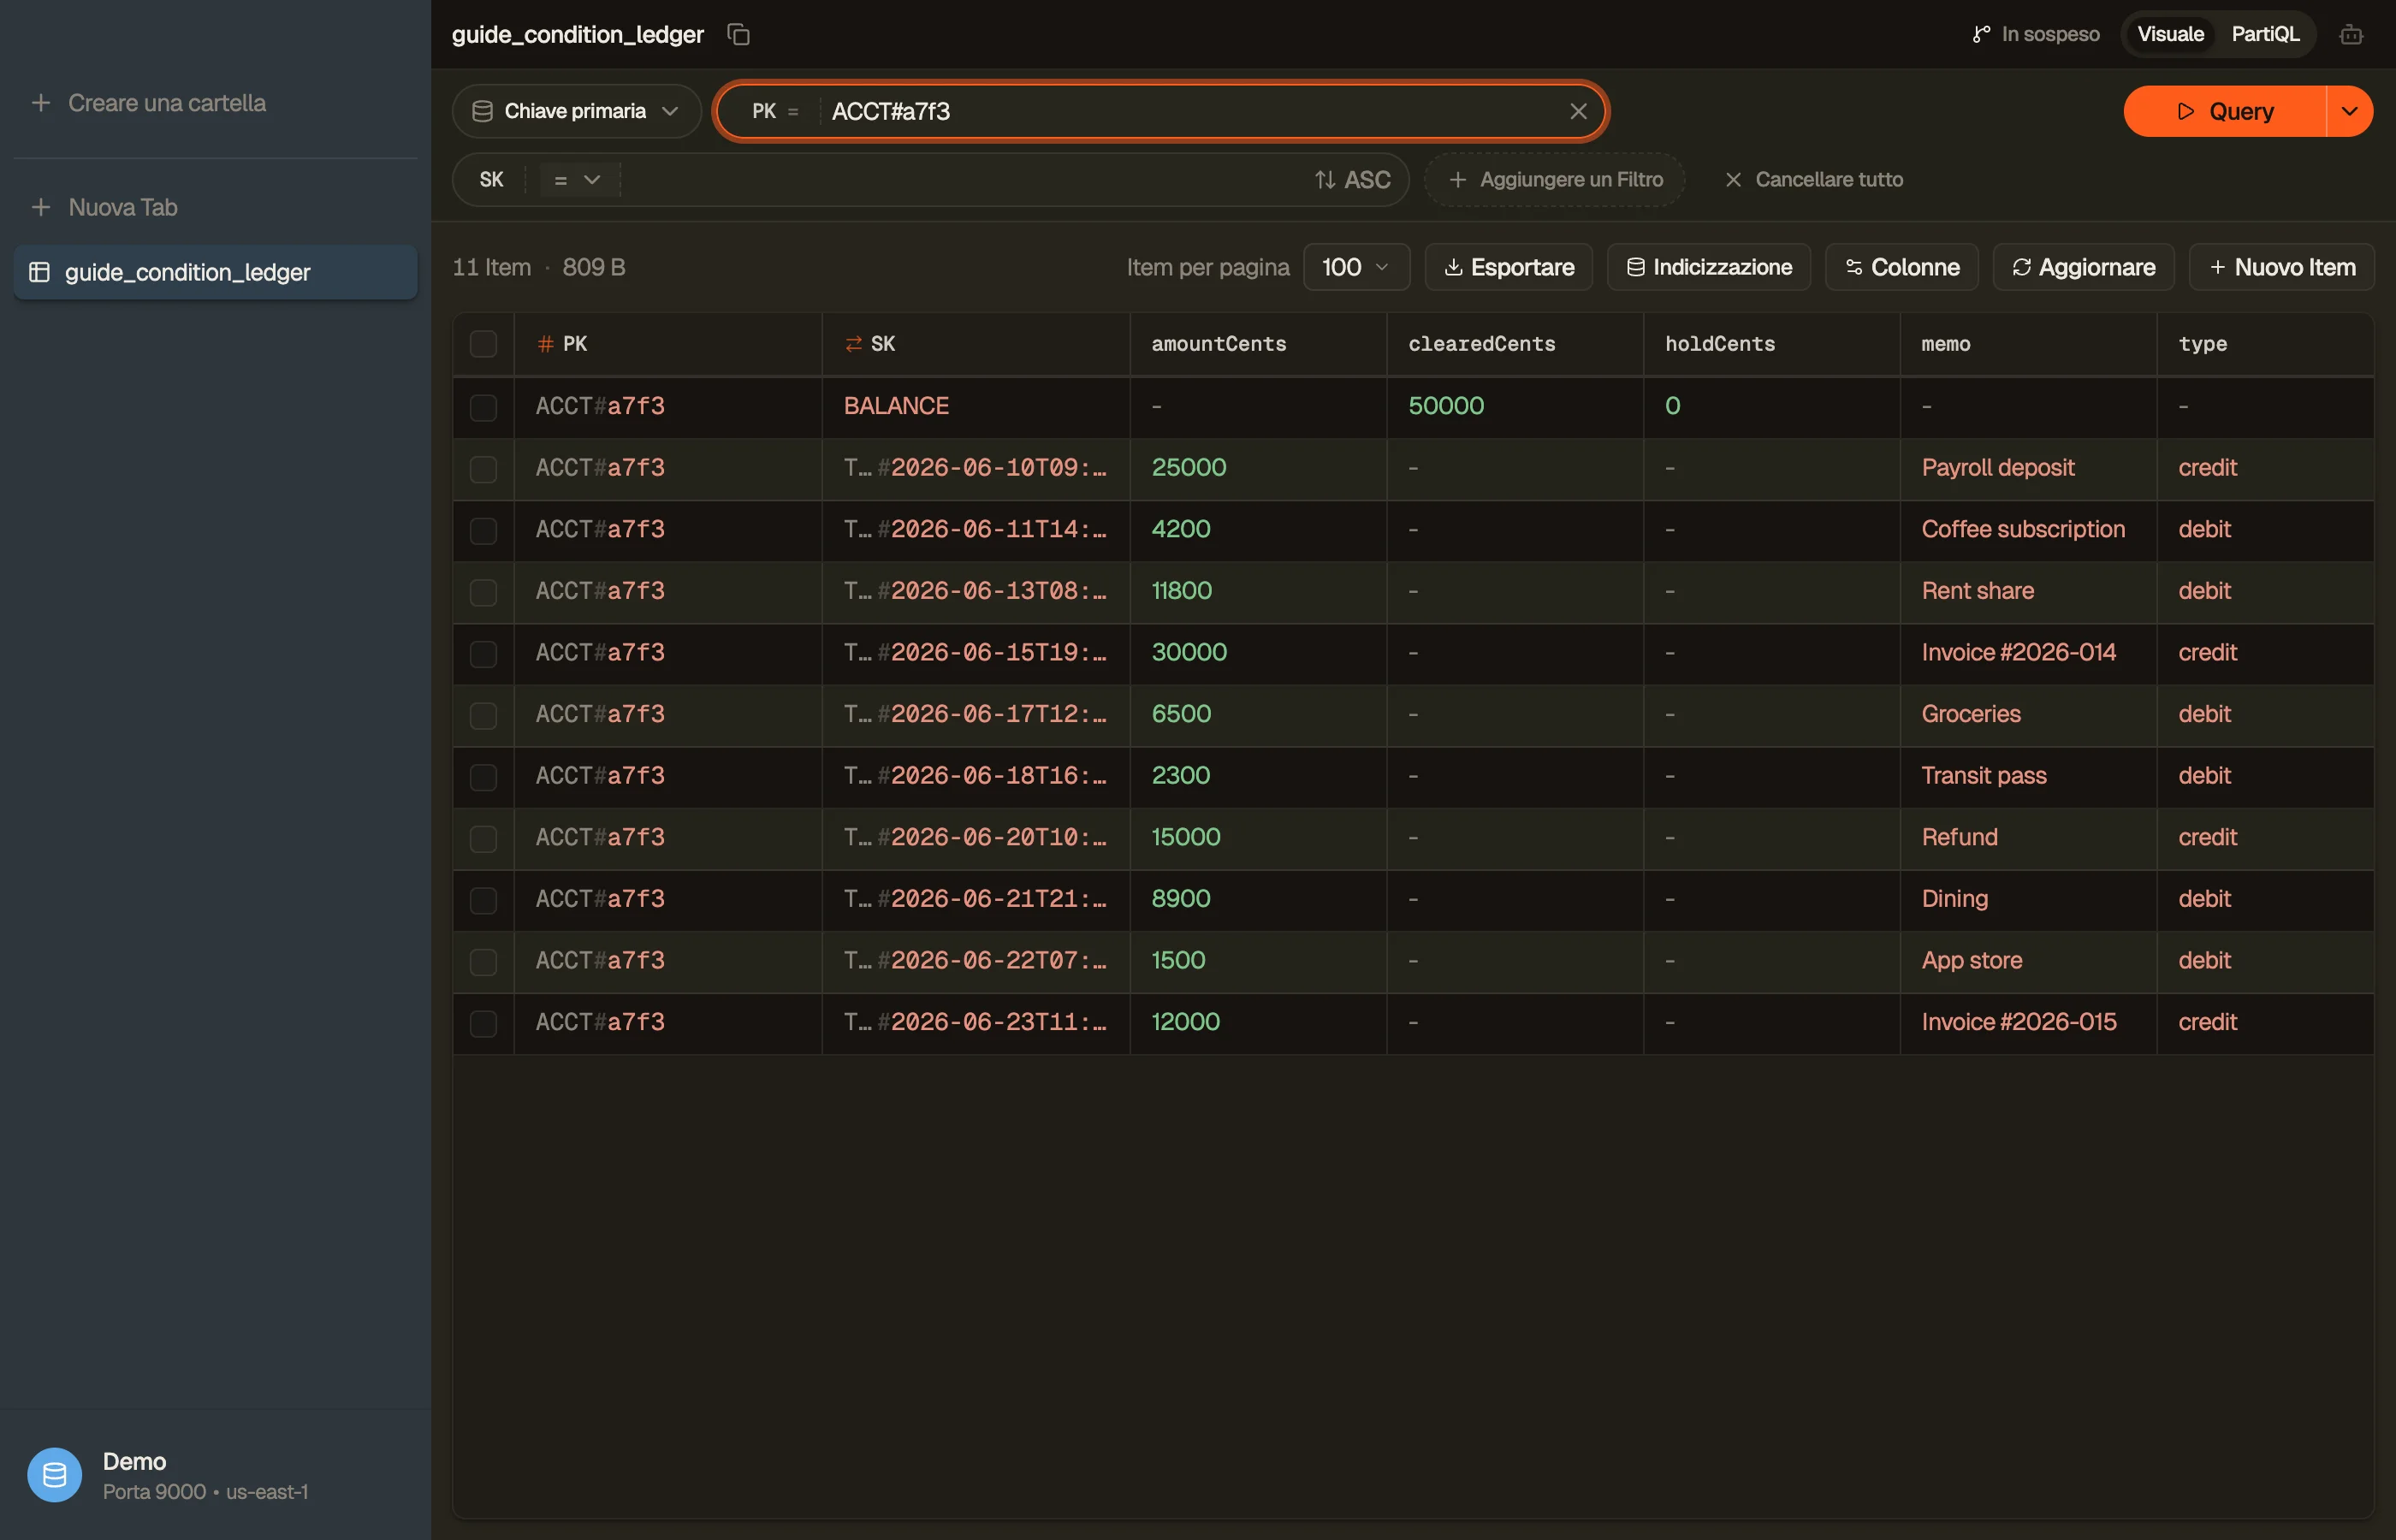Viewport: 2396px width, 1540px height.
Task: Click amountCents value 8900
Action: tap(1180, 899)
